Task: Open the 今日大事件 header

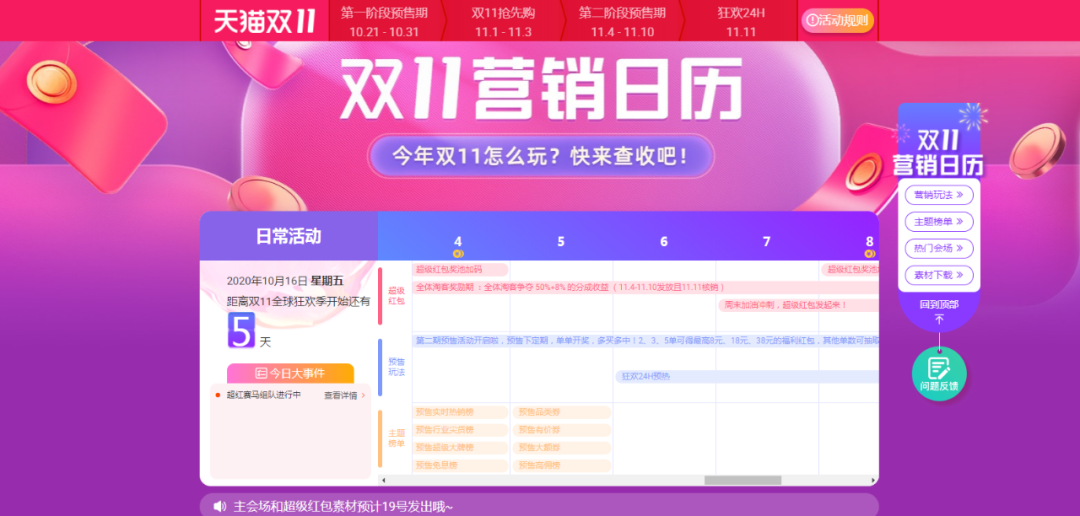Action: coord(290,373)
